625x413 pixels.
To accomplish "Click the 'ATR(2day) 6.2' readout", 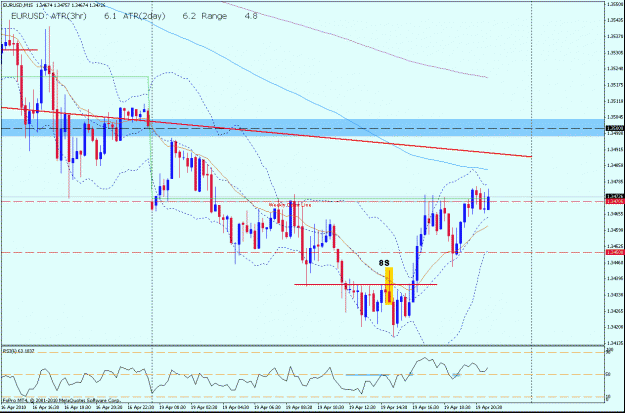I will point(159,16).
